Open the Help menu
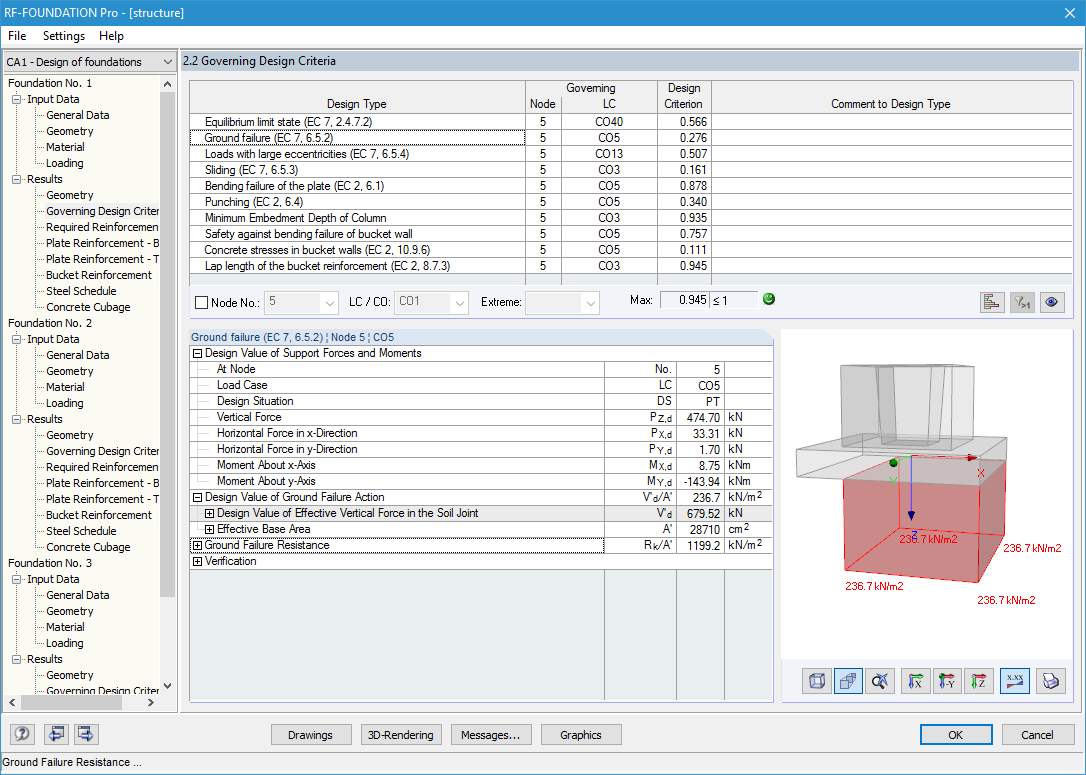 [x=111, y=36]
